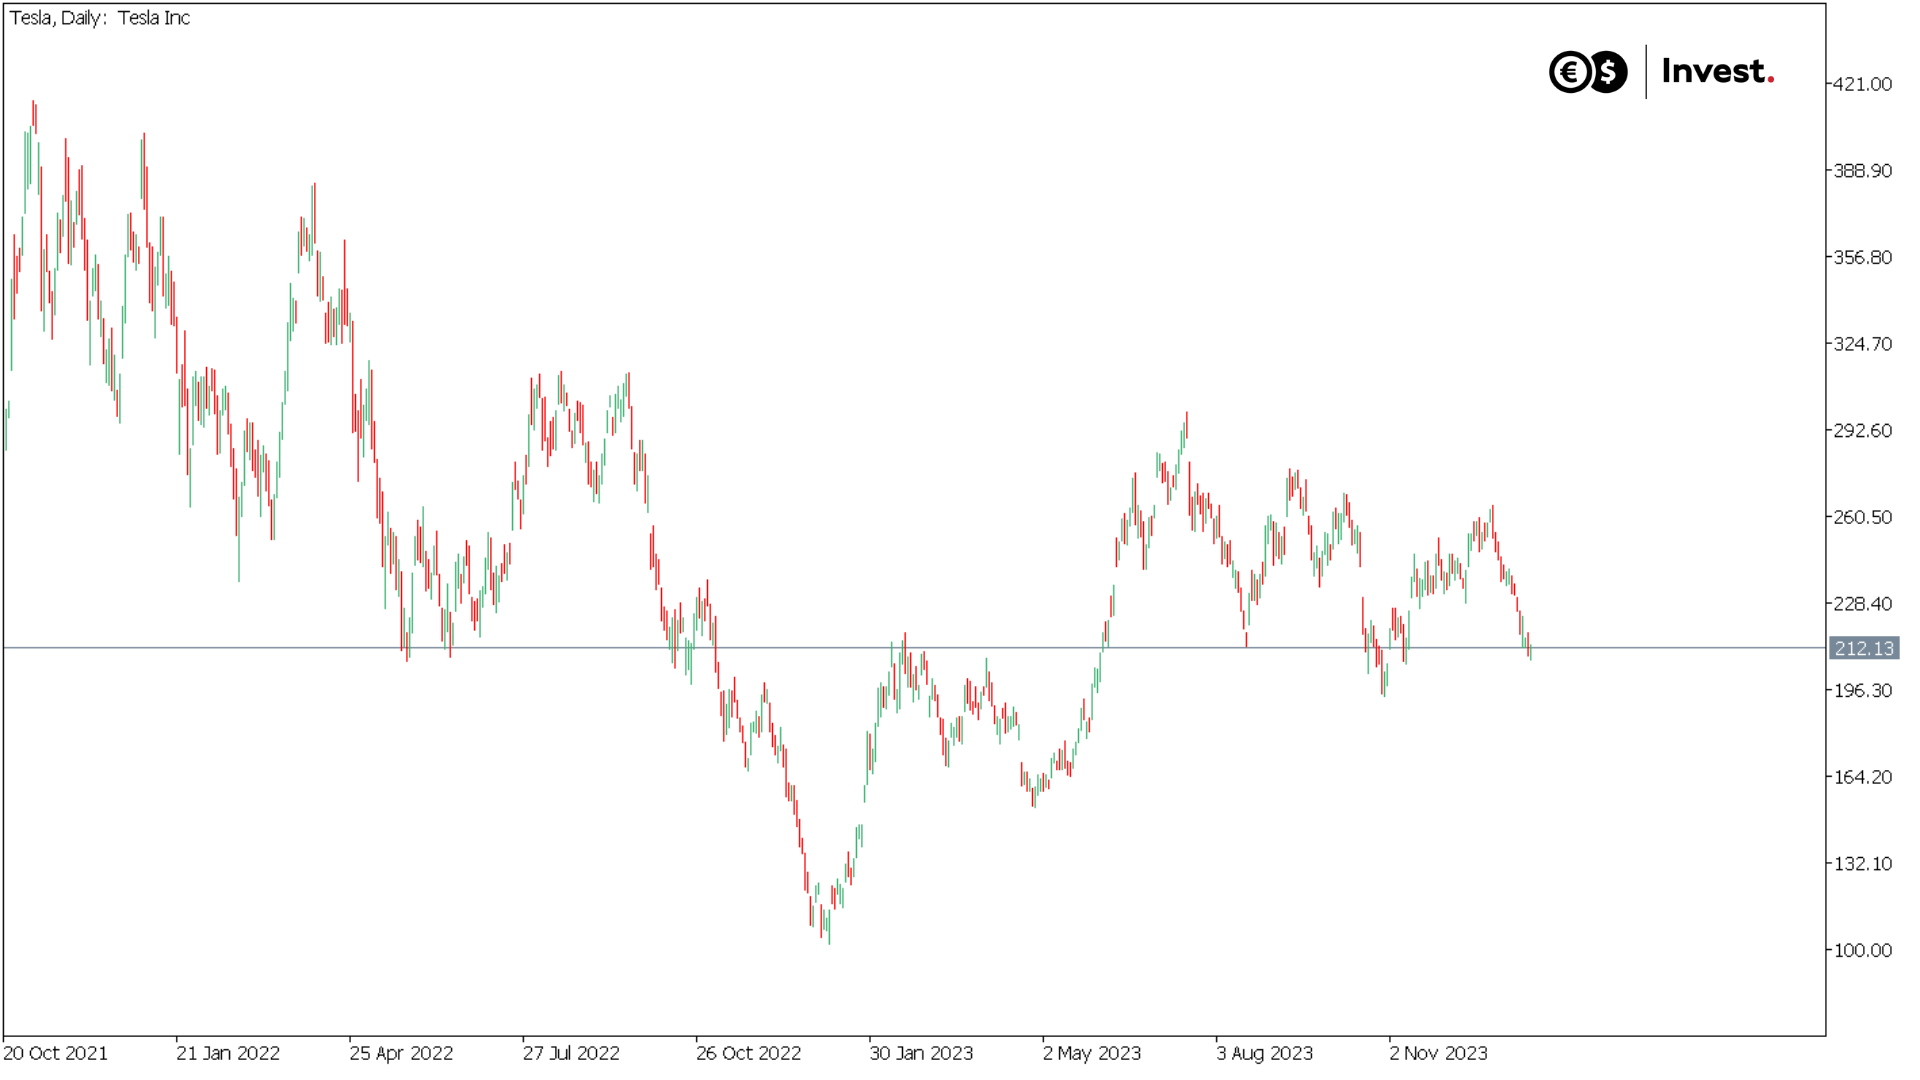Click the 21 Jan 2022 date label
The width and height of the screenshot is (1920, 1080).
point(228,1053)
